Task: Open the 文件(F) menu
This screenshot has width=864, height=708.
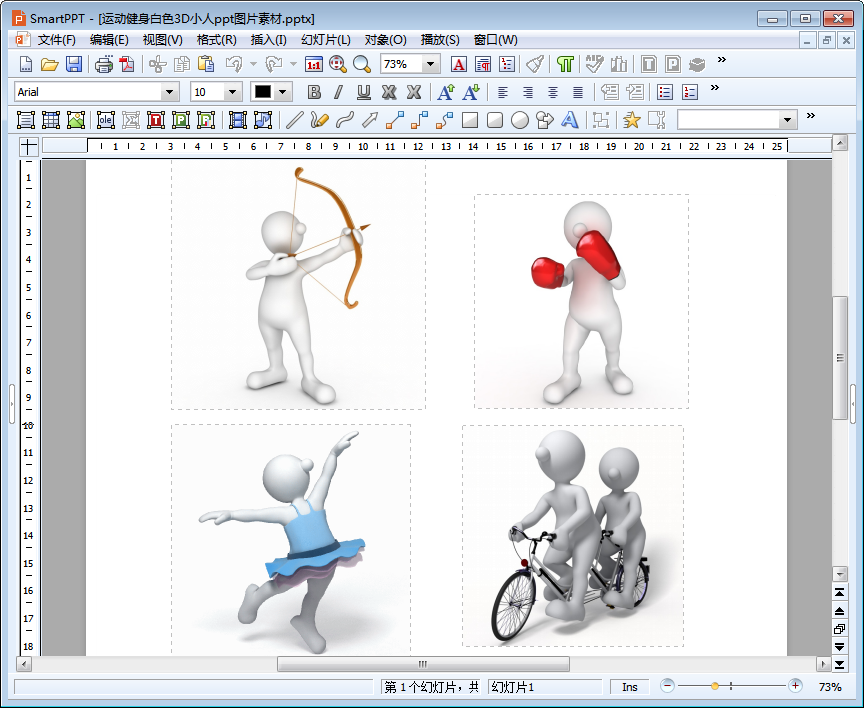Action: [56, 40]
